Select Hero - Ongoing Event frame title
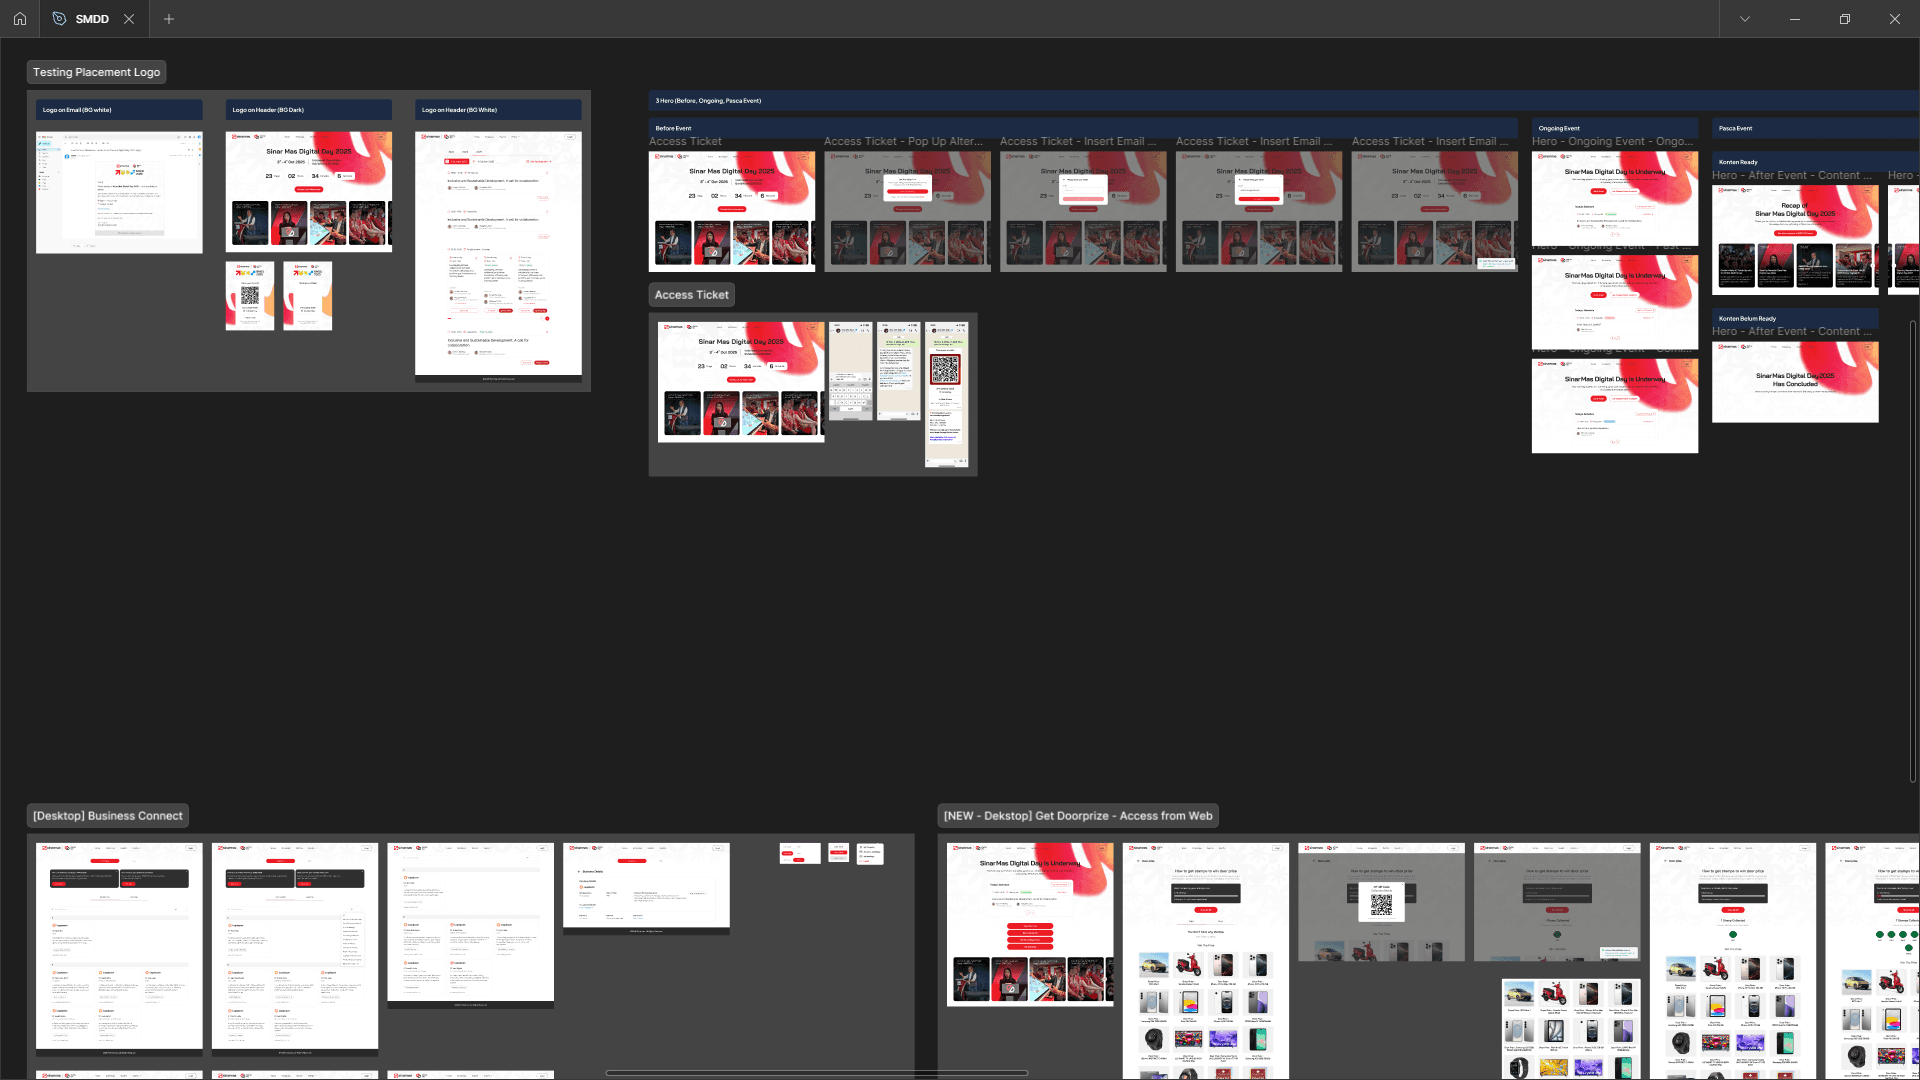 pyautogui.click(x=1612, y=142)
